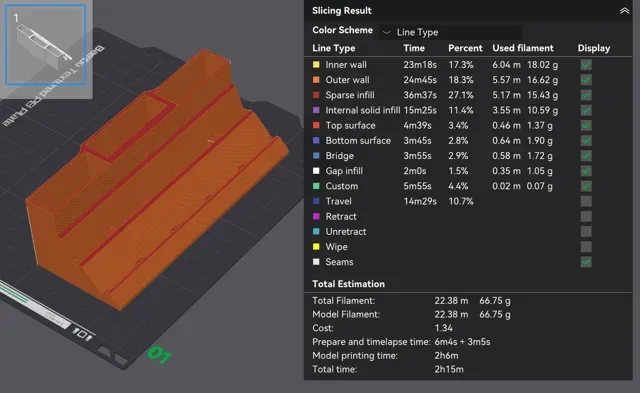Hide Top surface lines checkbox
This screenshot has height=393, width=640.
586,125
